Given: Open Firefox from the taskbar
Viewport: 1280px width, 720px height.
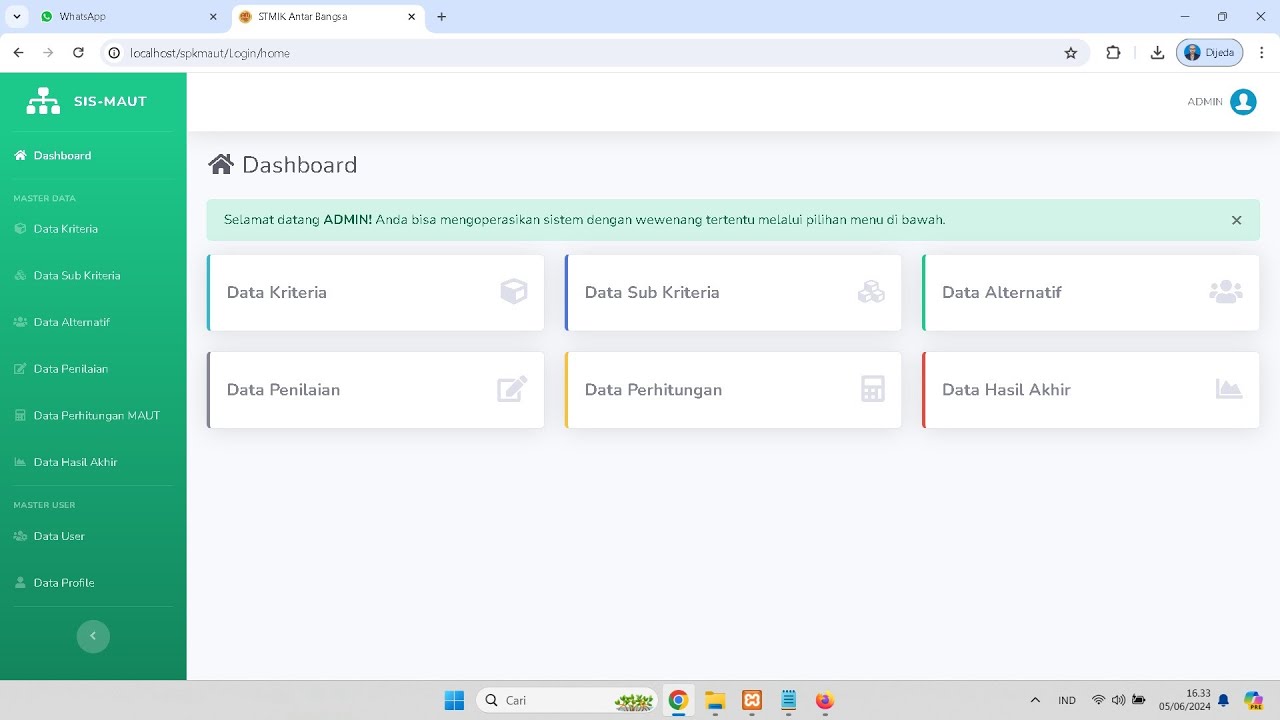Looking at the screenshot, I should tap(825, 700).
